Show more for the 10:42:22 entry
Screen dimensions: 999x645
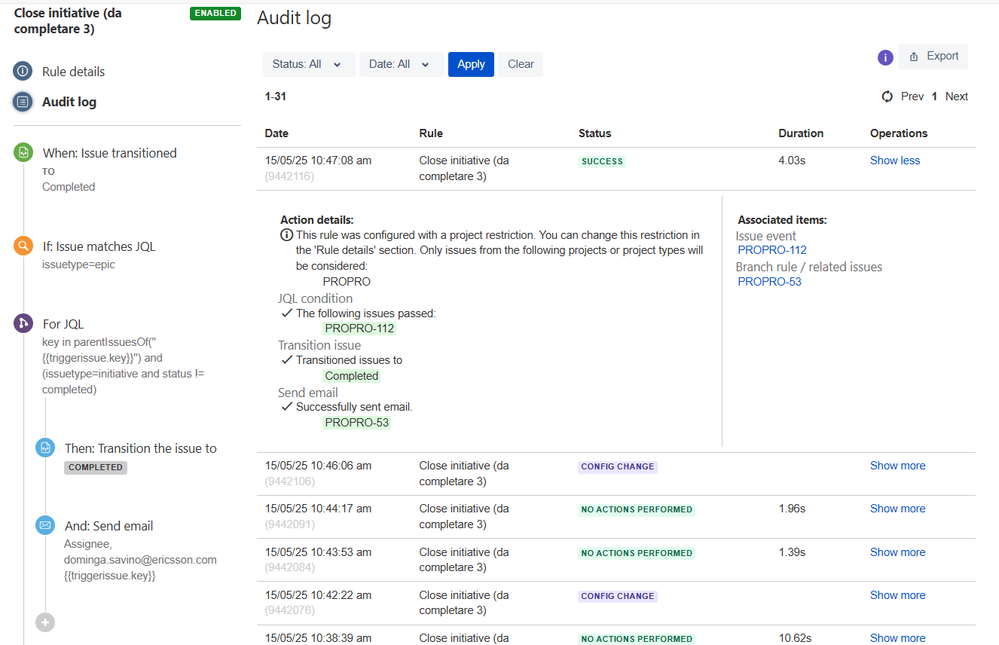pos(897,595)
